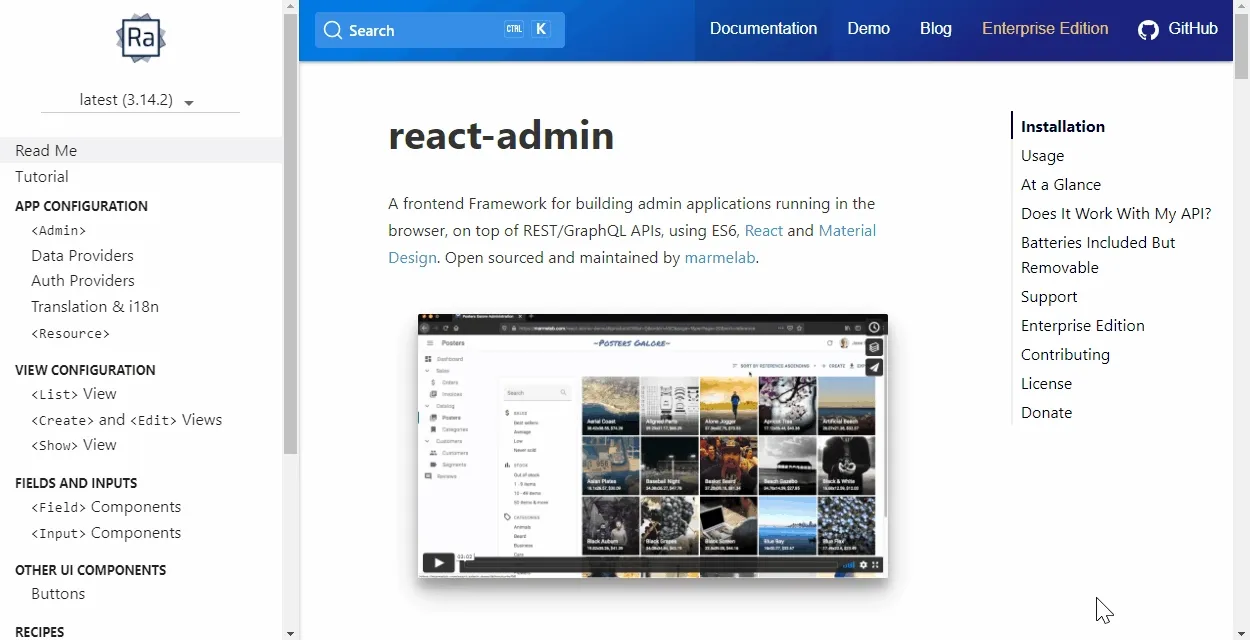Click the page scrollbar up arrow
The height and width of the screenshot is (640, 1250).
click(1241, 7)
